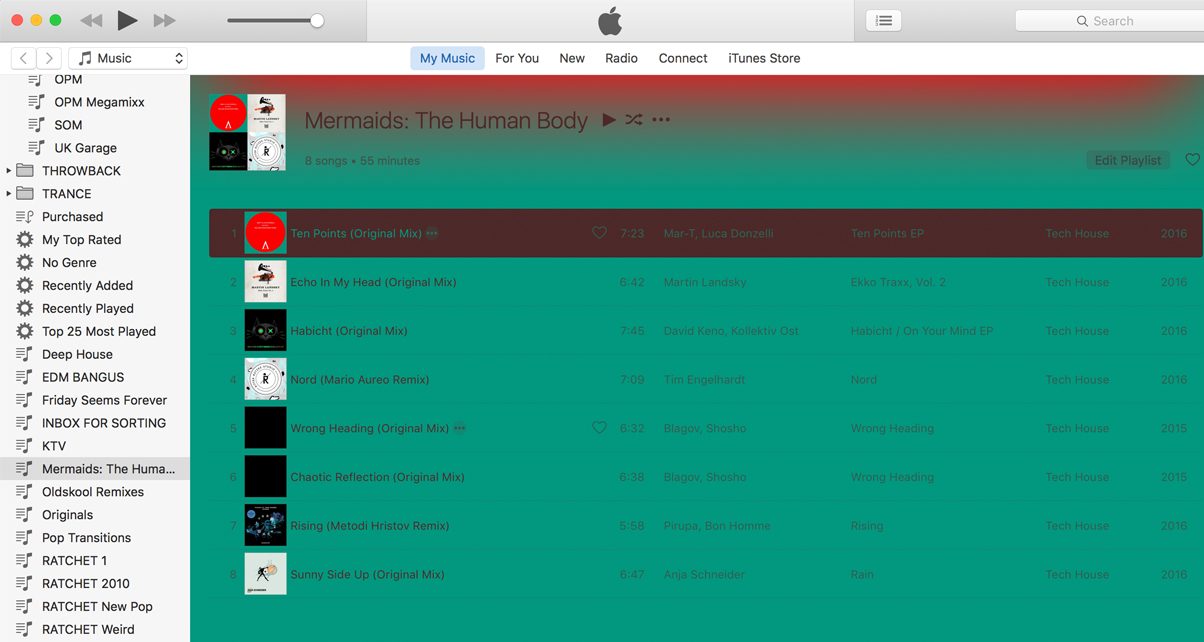The height and width of the screenshot is (642, 1204).
Task: Click the shuffle icon beside the playlist title
Action: pyautogui.click(x=634, y=120)
